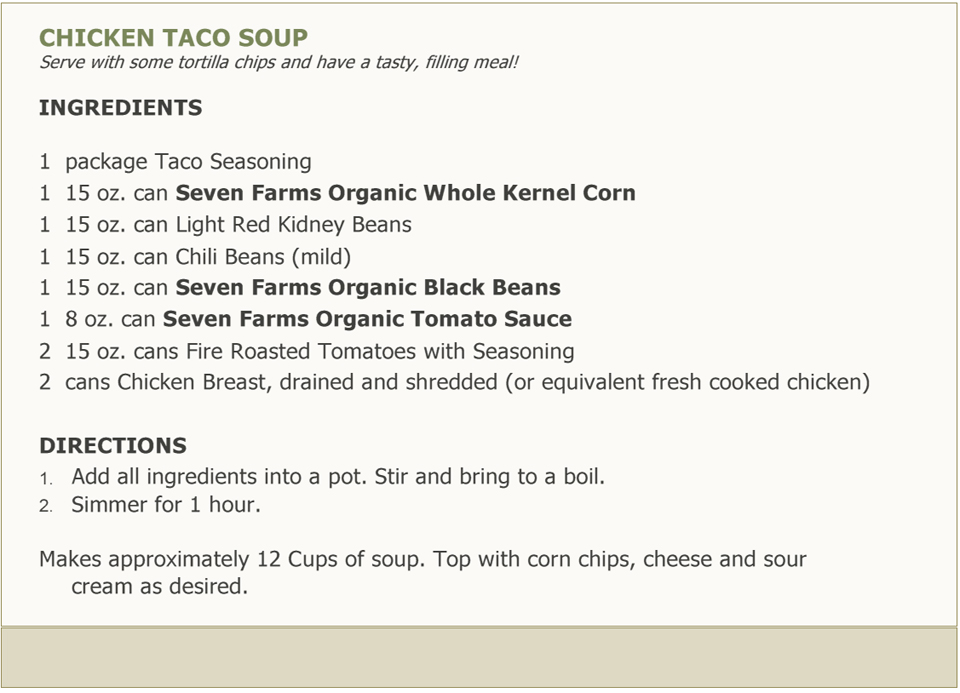Click Seven Farms Organic Black Beans

pyautogui.click(x=368, y=288)
